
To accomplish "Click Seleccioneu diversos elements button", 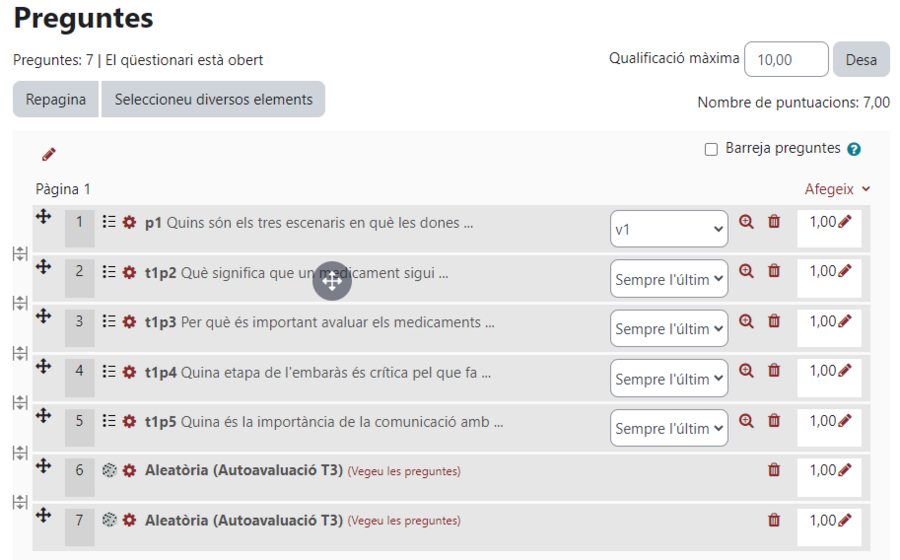I will click(x=214, y=99).
